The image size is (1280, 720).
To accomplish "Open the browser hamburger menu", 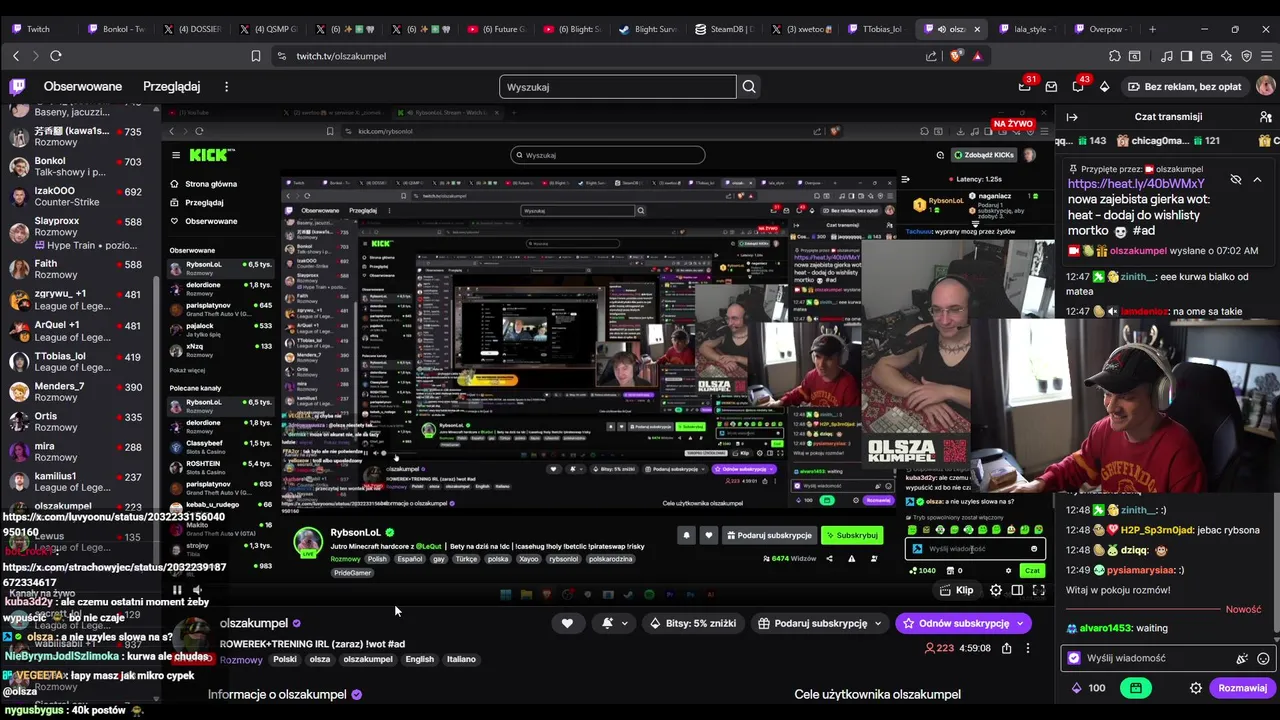I will (1266, 56).
